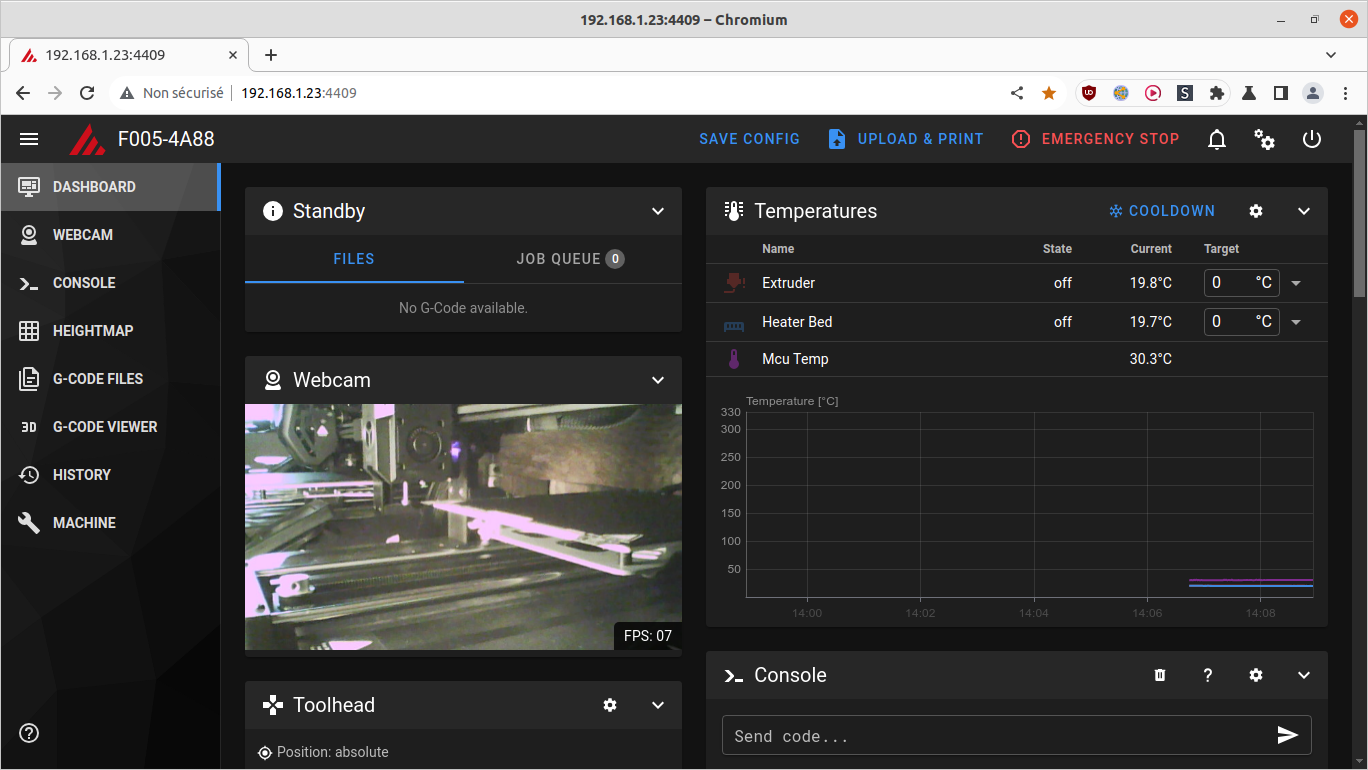Toggle the hamburger navigation menu
This screenshot has height=770, width=1368.
pos(29,139)
